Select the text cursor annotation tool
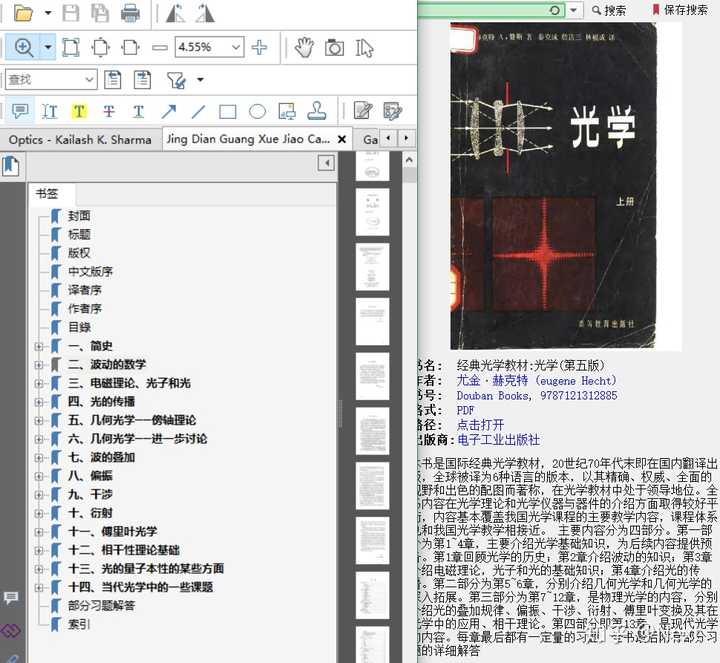Screen dimensions: 720x663 [50, 111]
